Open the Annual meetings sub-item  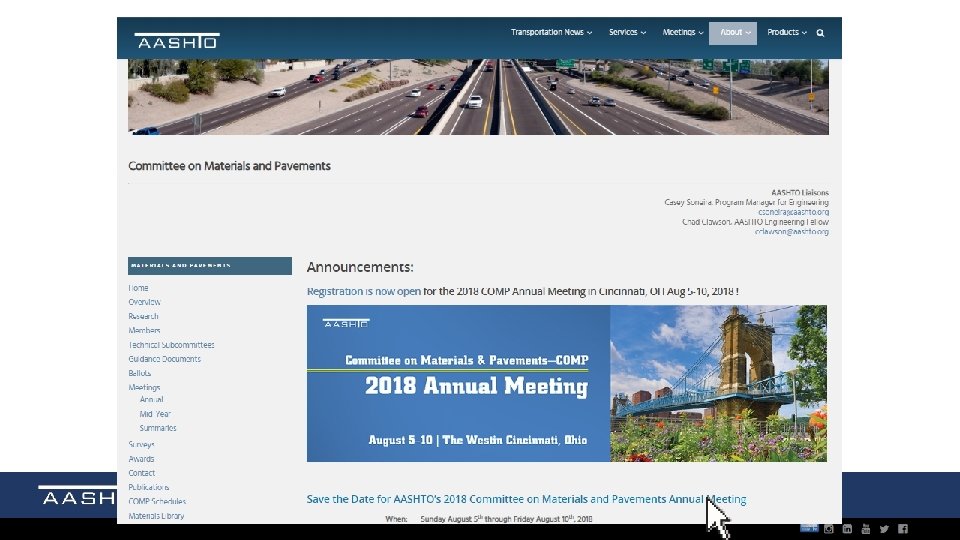coord(151,399)
